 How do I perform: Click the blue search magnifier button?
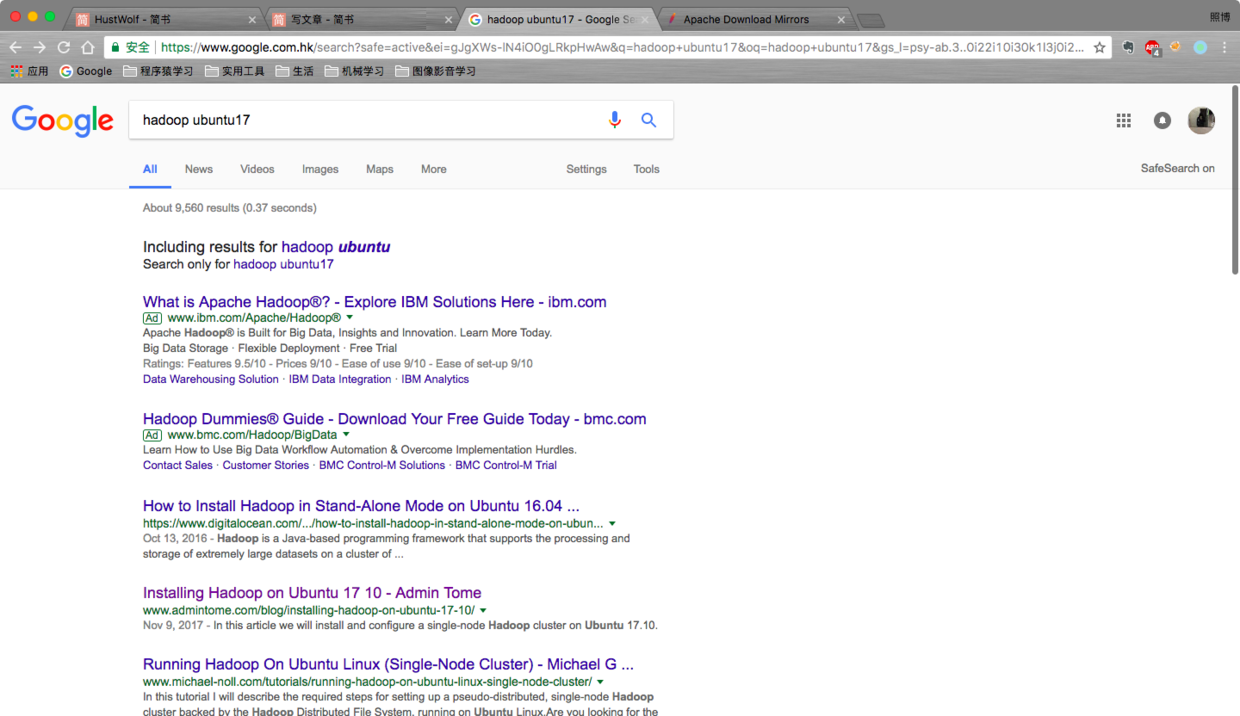pos(649,120)
